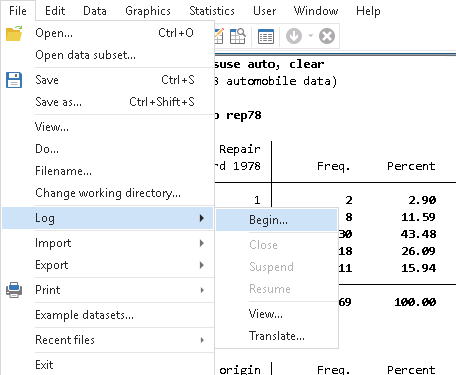Click the percent value 26.09

[419, 251]
